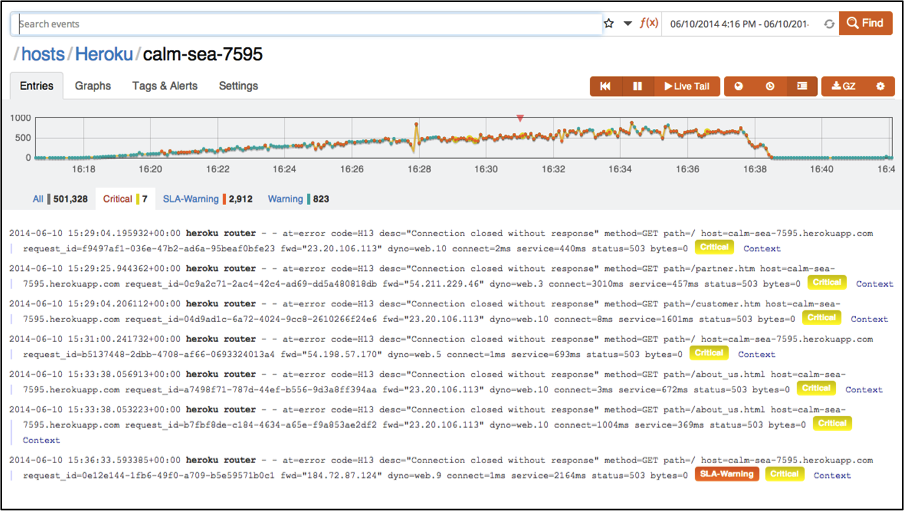Click request_id=f9497af1-036e-47b2-ad6a-95beaf0bfe23 text
The height and width of the screenshot is (511, 904).
point(149,249)
